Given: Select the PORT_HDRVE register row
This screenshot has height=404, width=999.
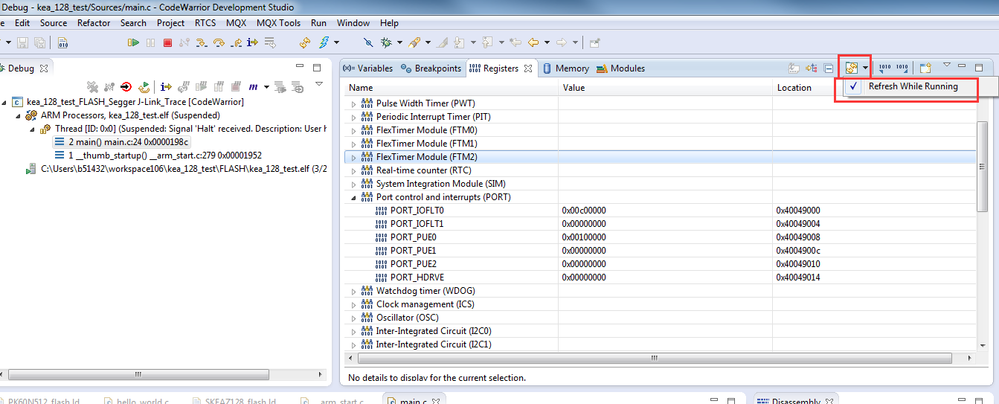Looking at the screenshot, I should [x=661, y=277].
